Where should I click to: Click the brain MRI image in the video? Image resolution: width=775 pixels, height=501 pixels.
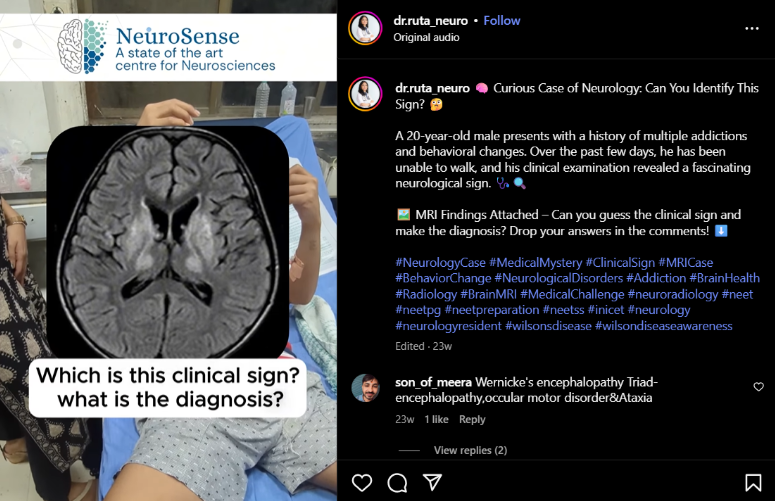tap(168, 242)
